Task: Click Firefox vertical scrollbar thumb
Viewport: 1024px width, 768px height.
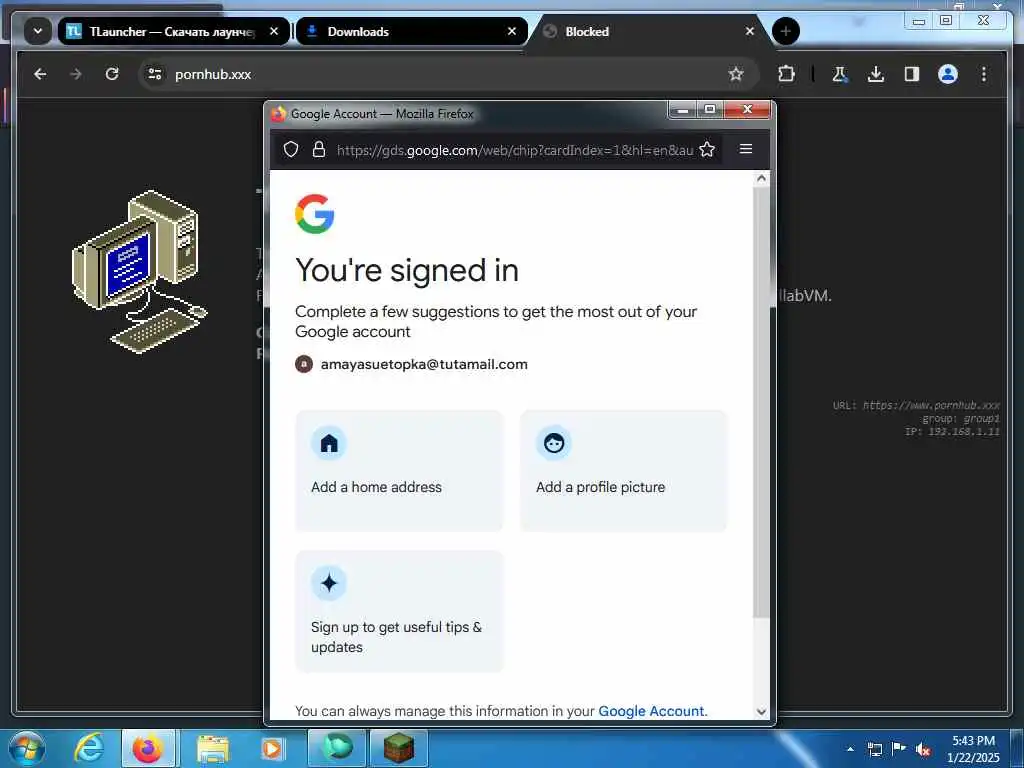Action: click(761, 402)
